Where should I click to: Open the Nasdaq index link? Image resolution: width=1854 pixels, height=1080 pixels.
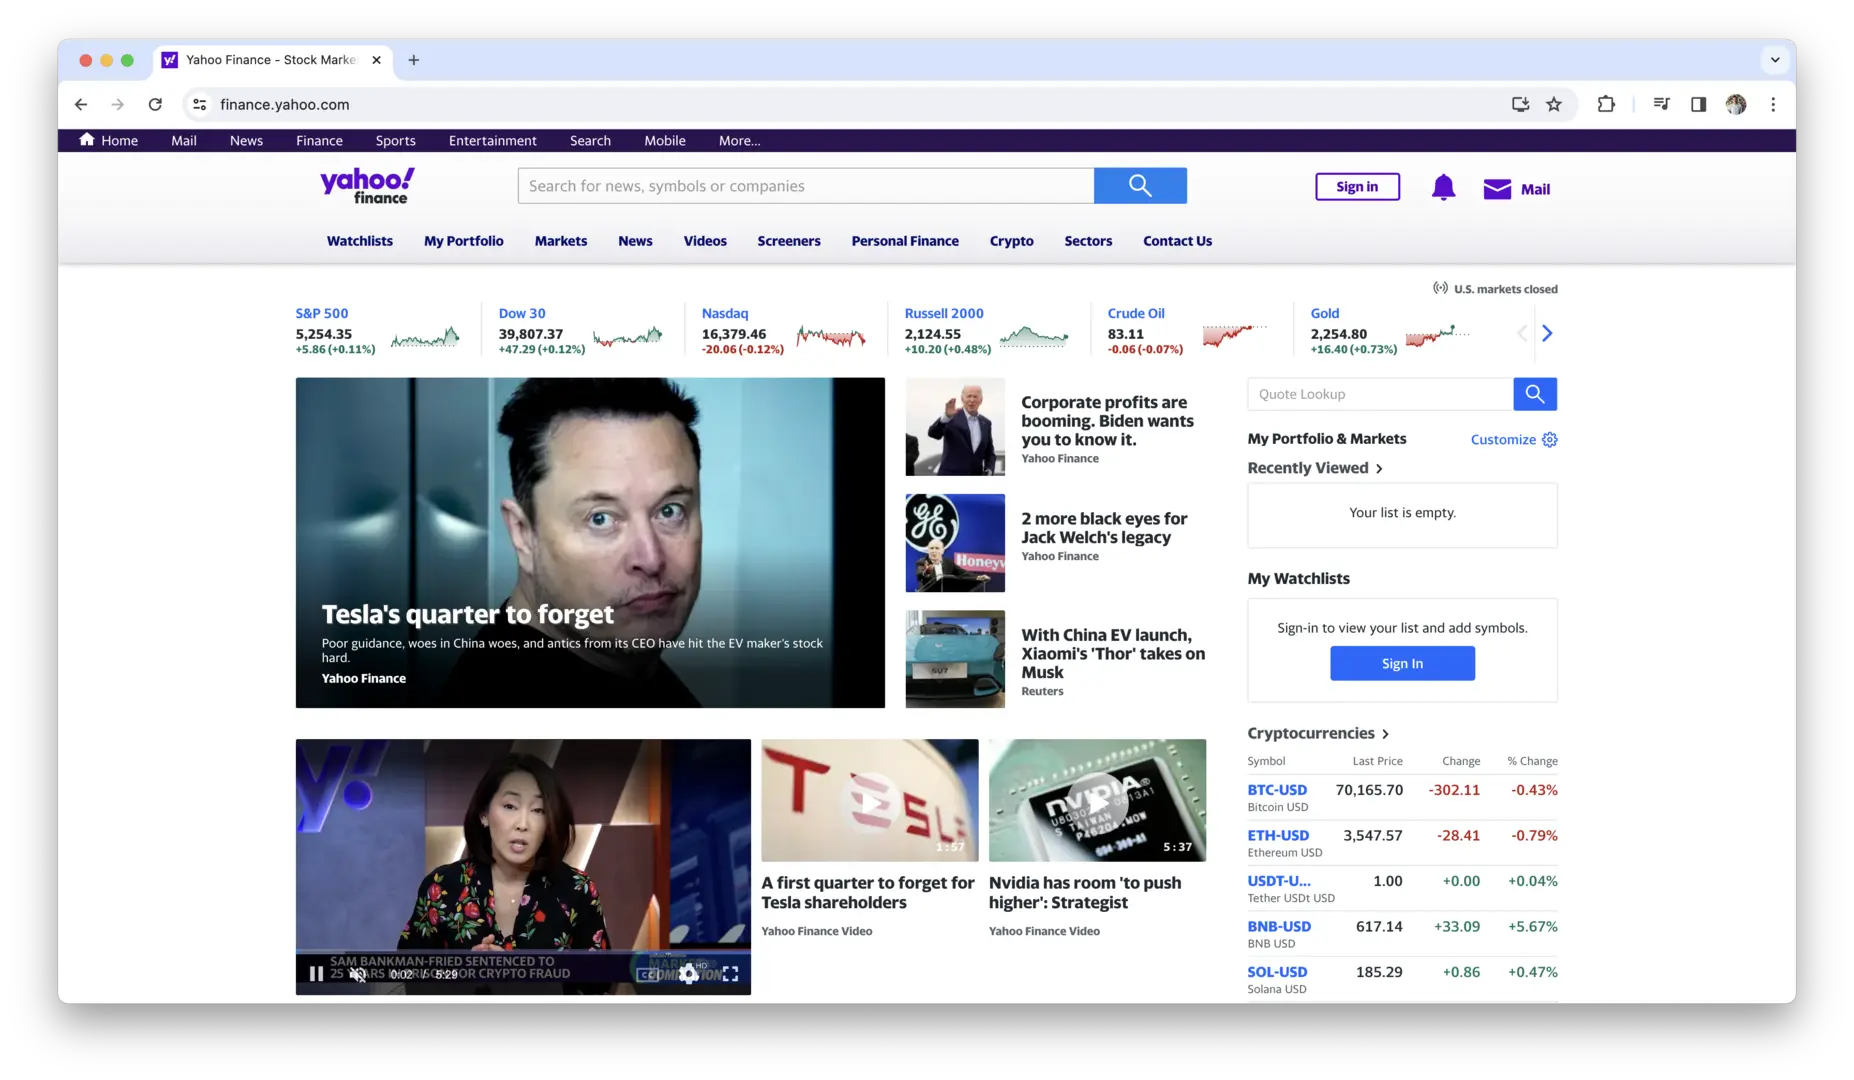coord(725,313)
